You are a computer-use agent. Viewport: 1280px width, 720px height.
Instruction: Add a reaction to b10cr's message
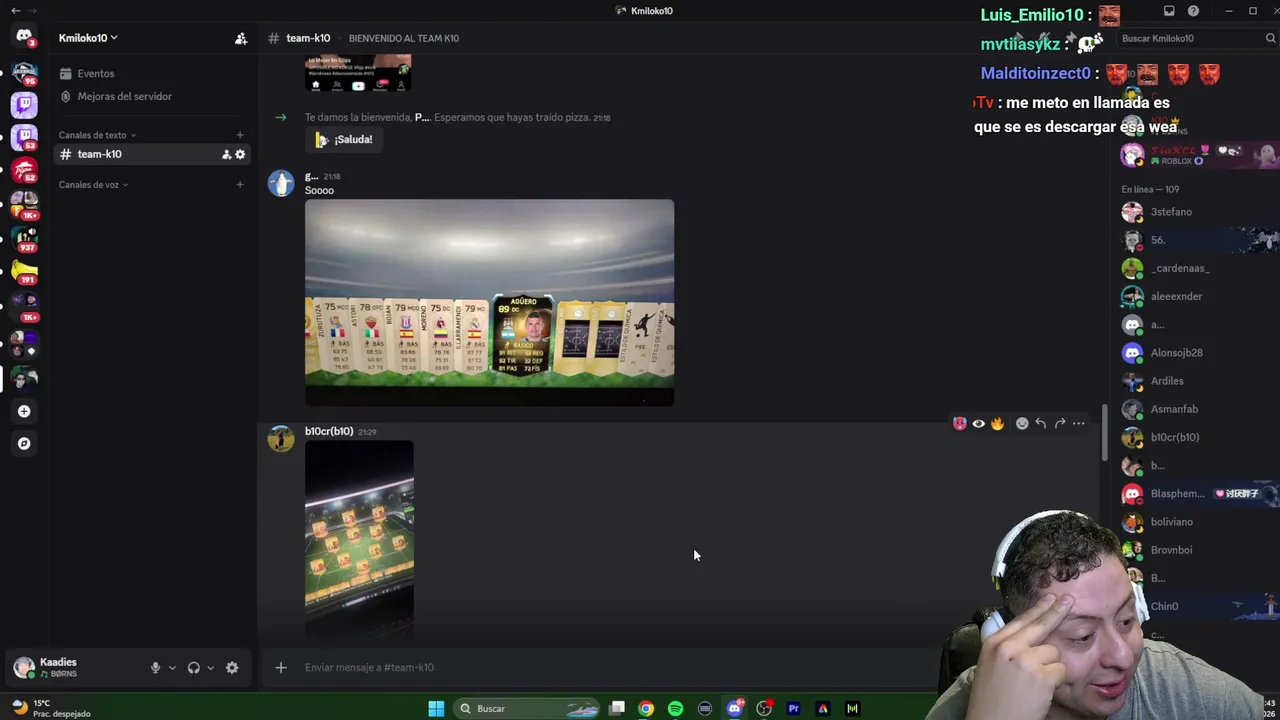coord(1022,424)
